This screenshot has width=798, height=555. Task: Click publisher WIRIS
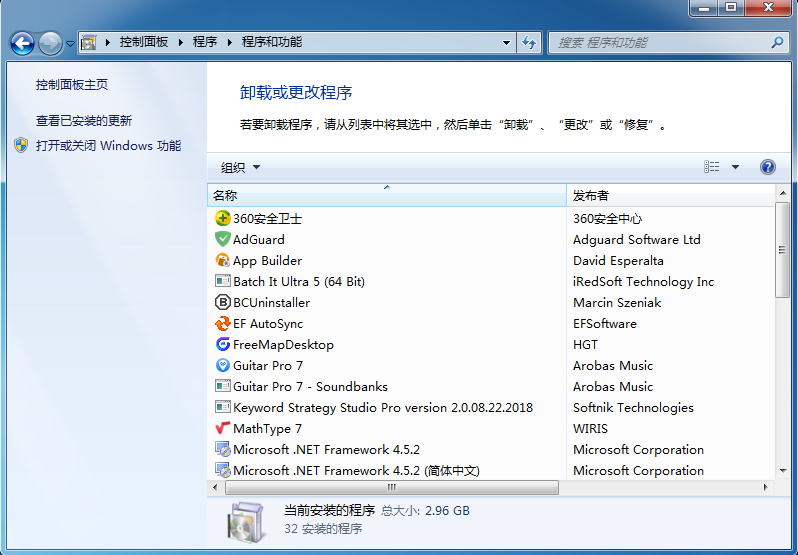590,428
